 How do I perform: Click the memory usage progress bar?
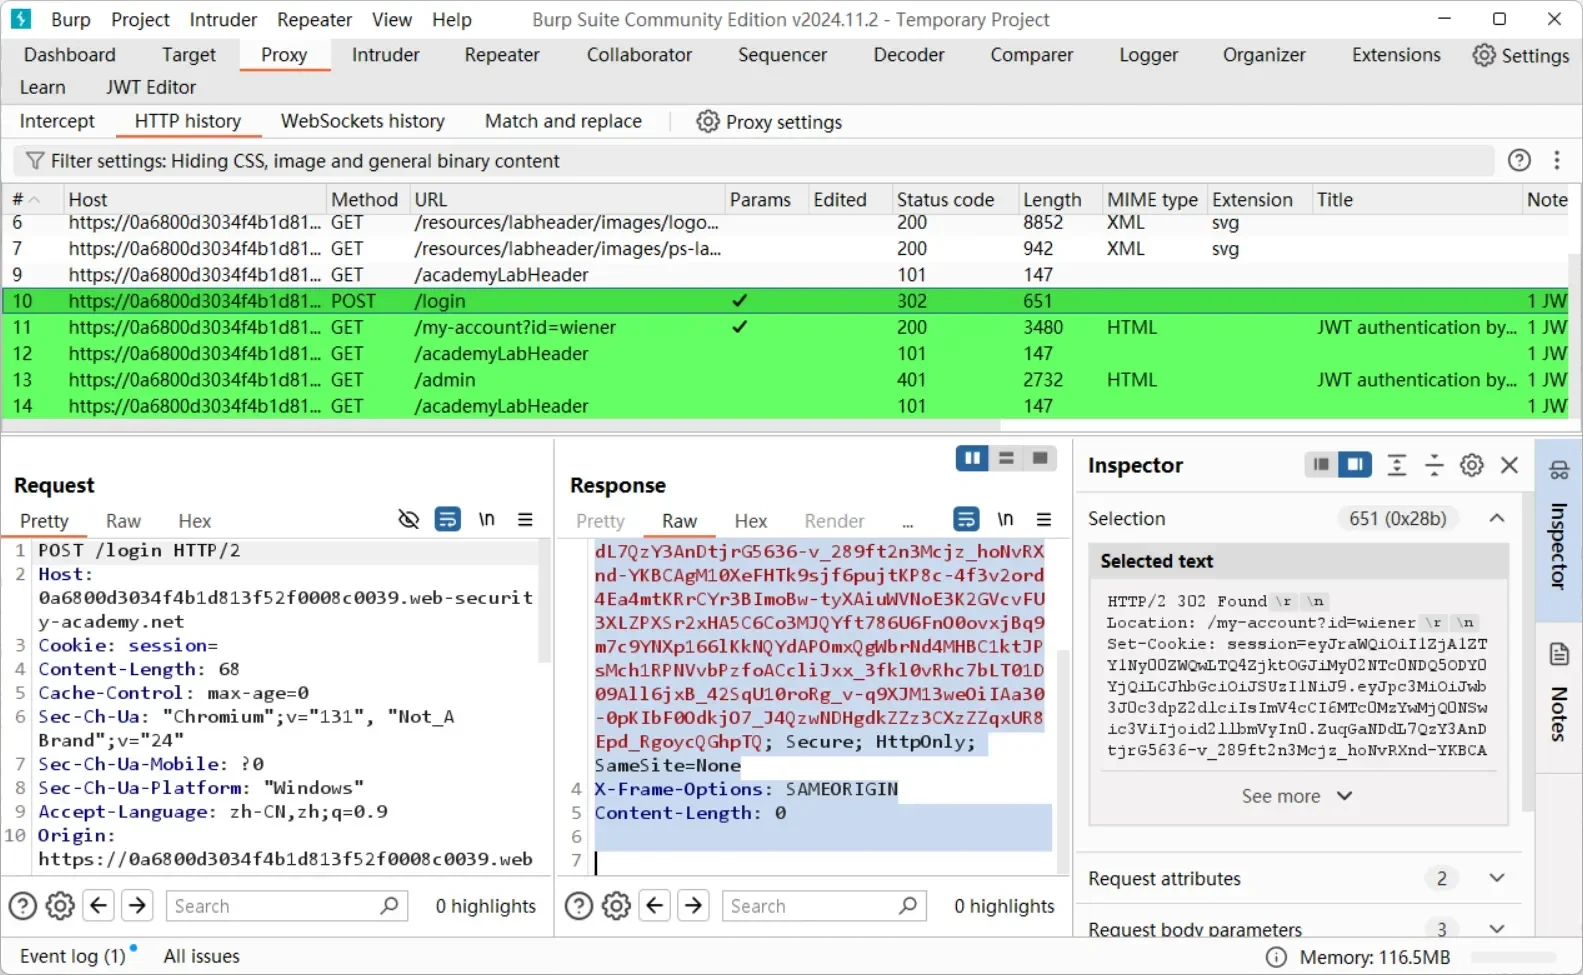point(1513,957)
